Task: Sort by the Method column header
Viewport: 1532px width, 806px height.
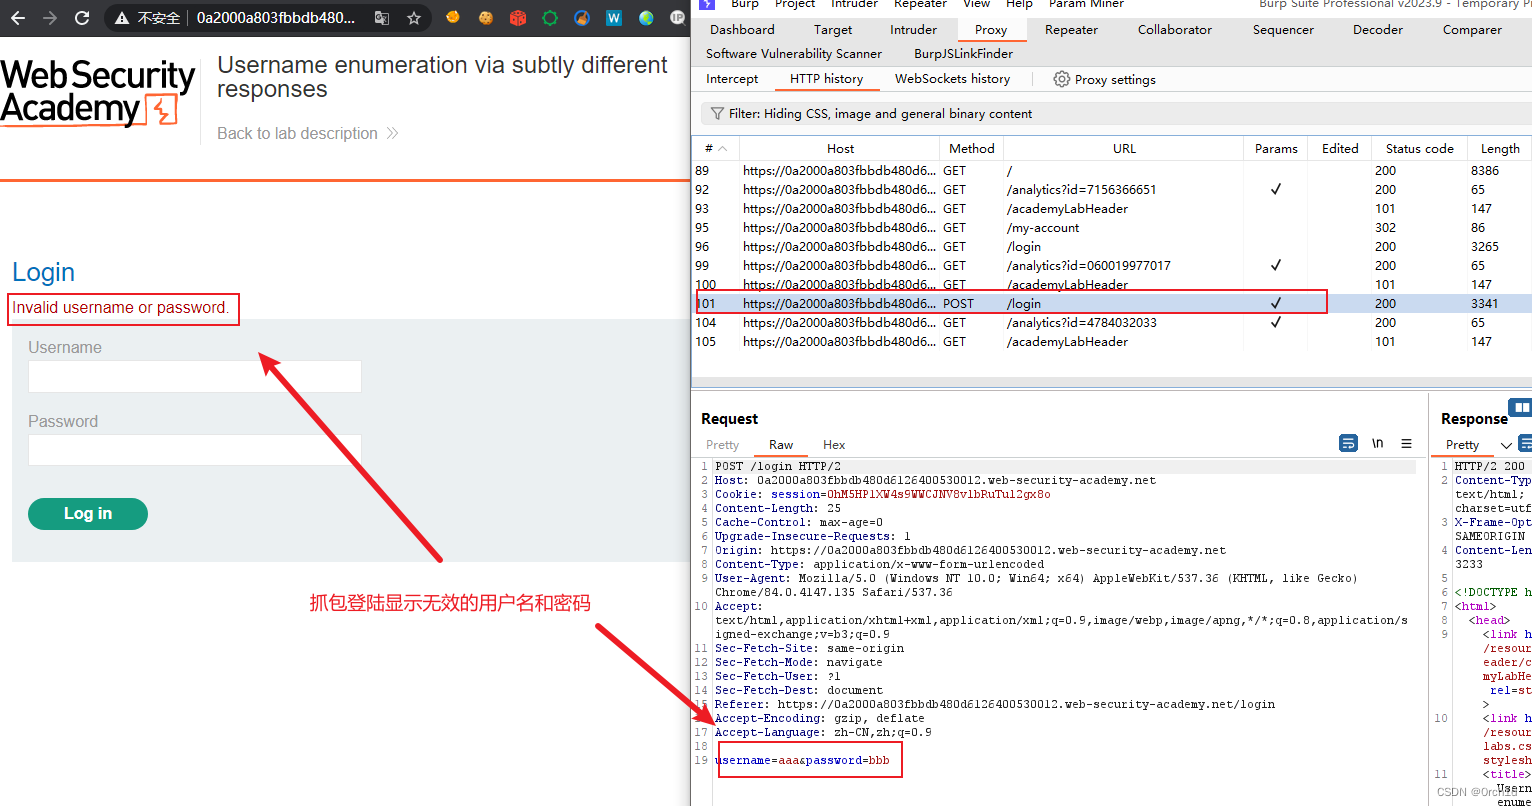Action: (972, 148)
